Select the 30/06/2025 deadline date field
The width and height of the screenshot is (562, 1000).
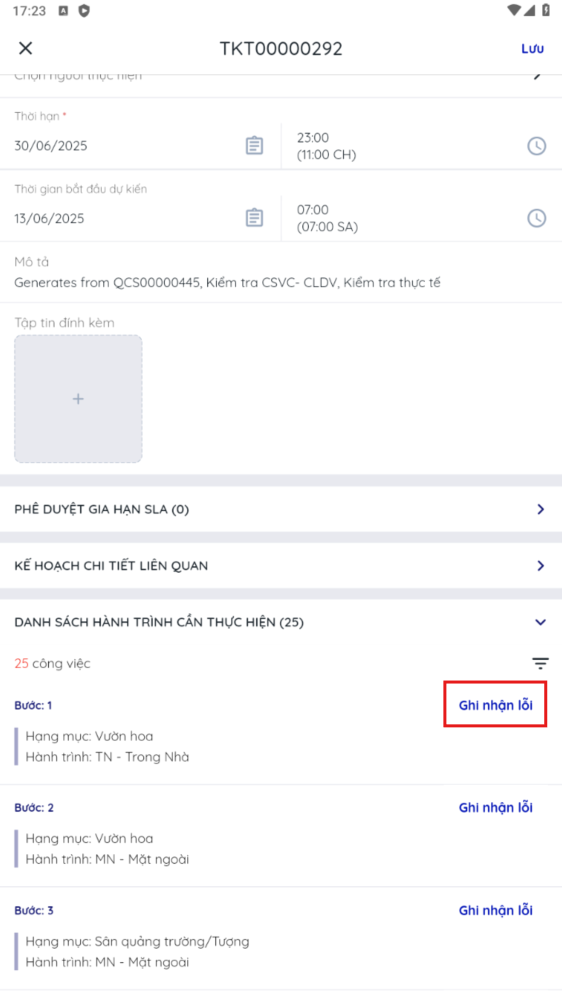click(x=140, y=145)
